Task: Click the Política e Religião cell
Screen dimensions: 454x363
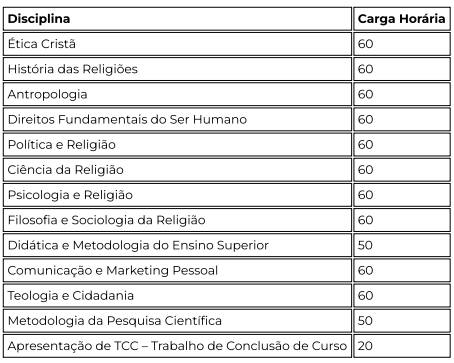Action: (177, 145)
